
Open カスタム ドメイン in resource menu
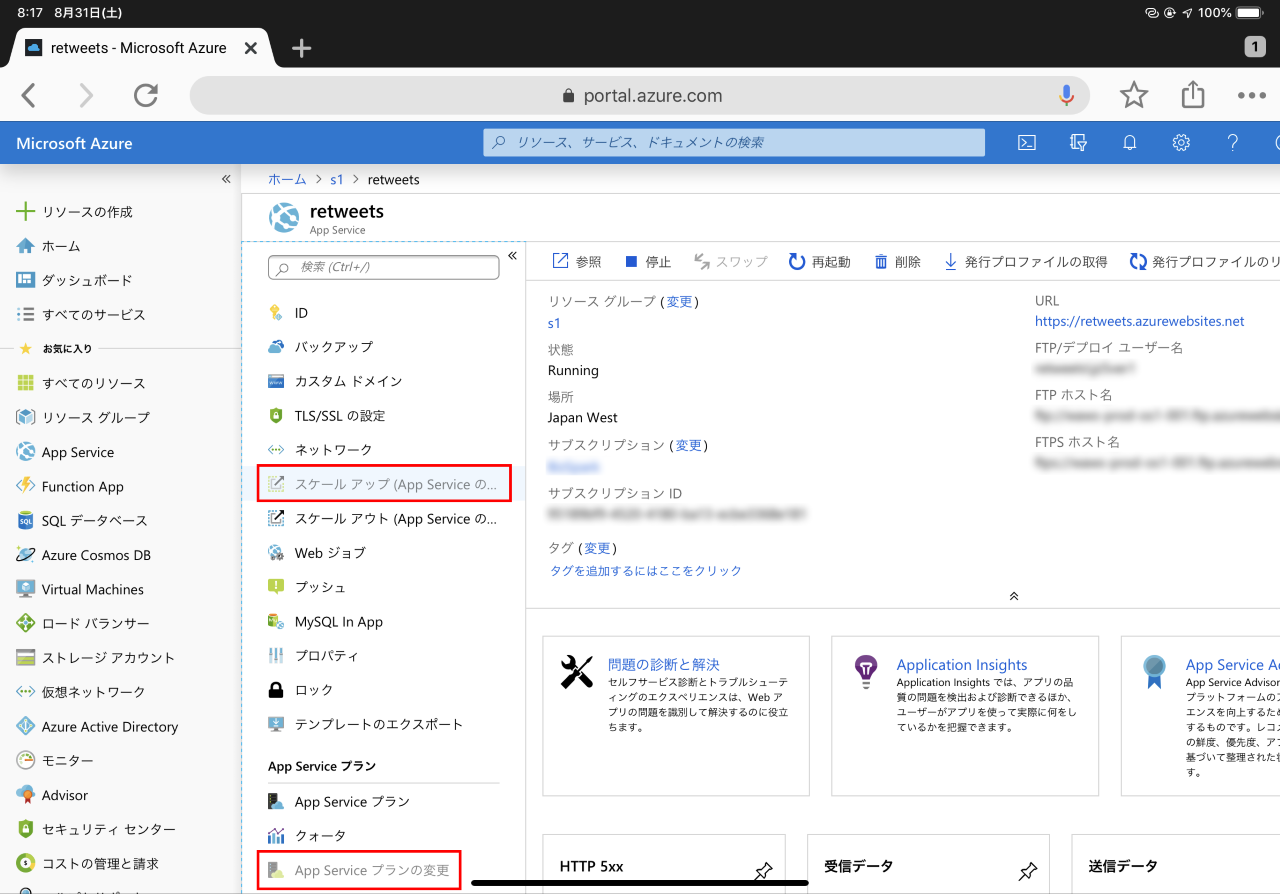(348, 381)
